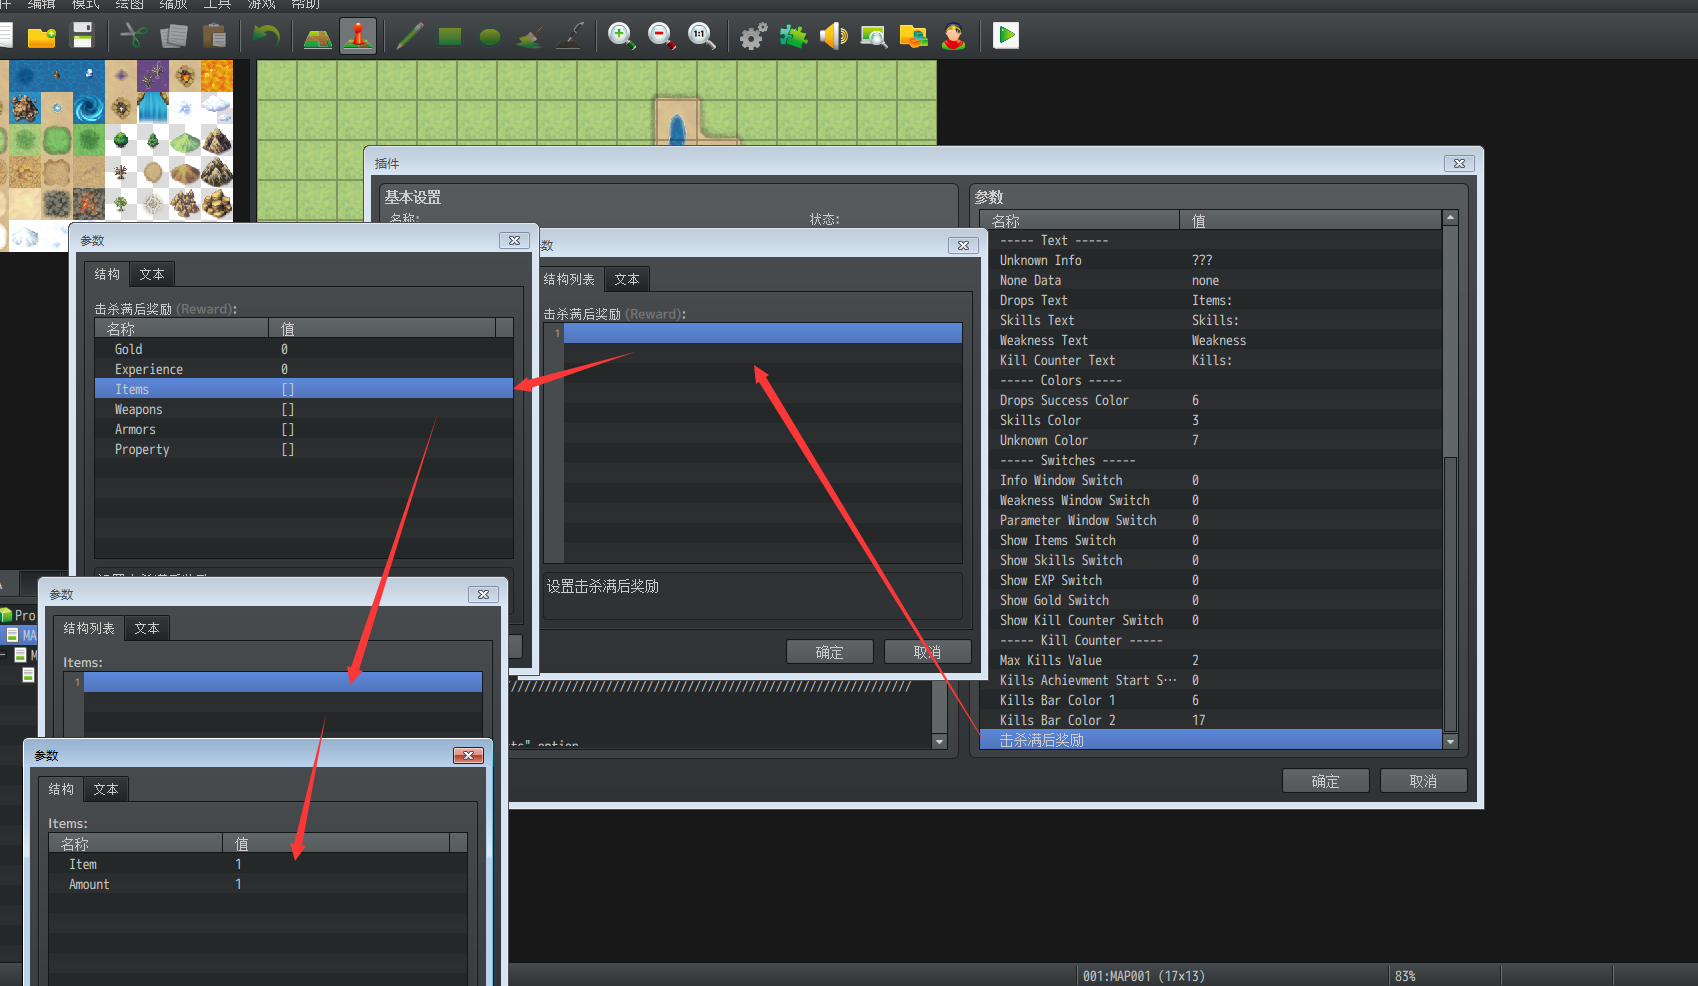Select the Property row in Reward dialog

pyautogui.click(x=304, y=449)
